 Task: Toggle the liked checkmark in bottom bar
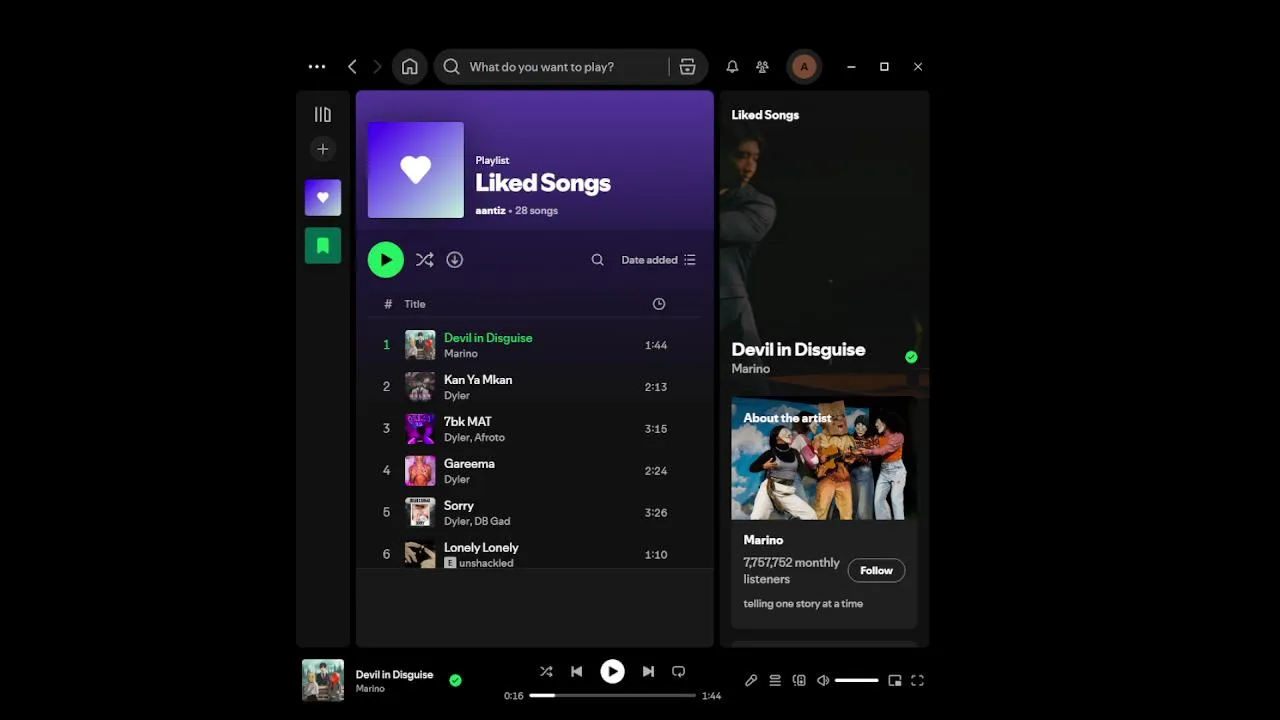(455, 681)
